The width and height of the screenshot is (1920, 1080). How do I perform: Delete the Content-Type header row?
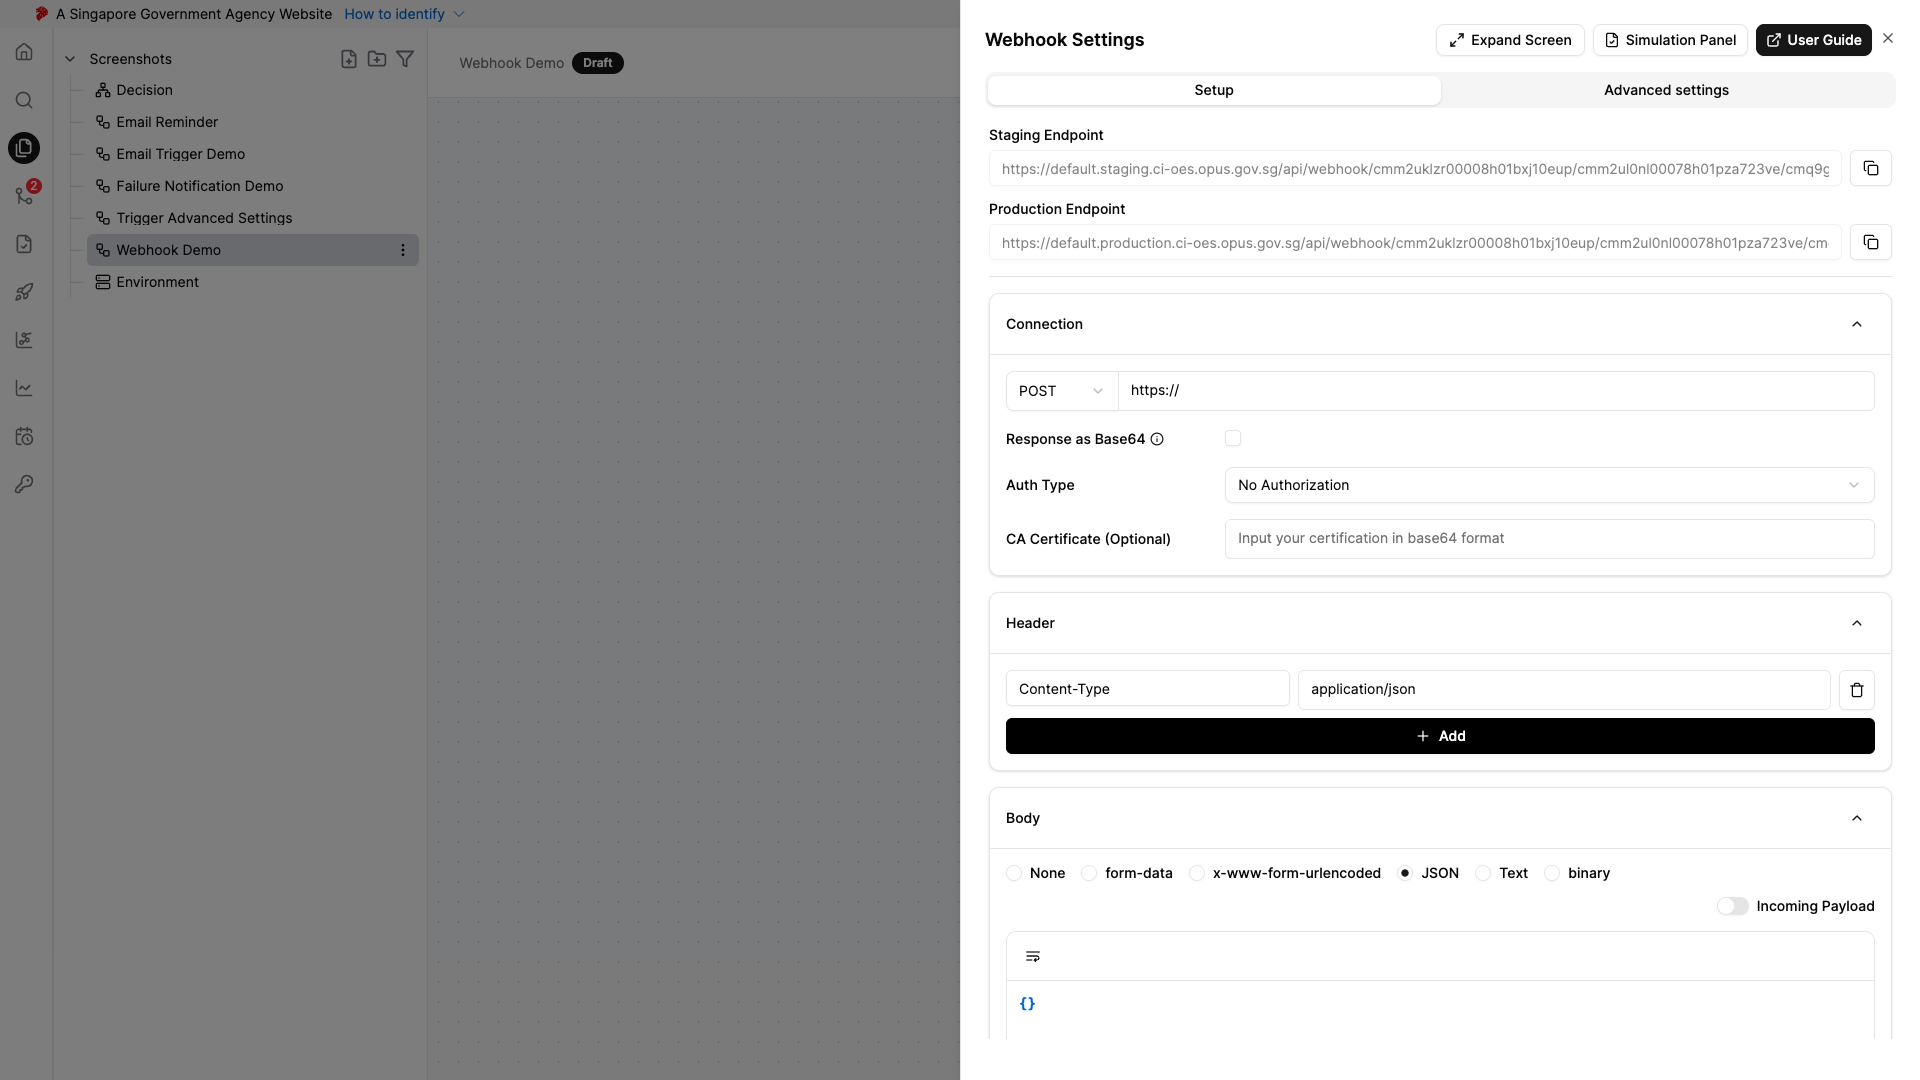[x=1857, y=690]
